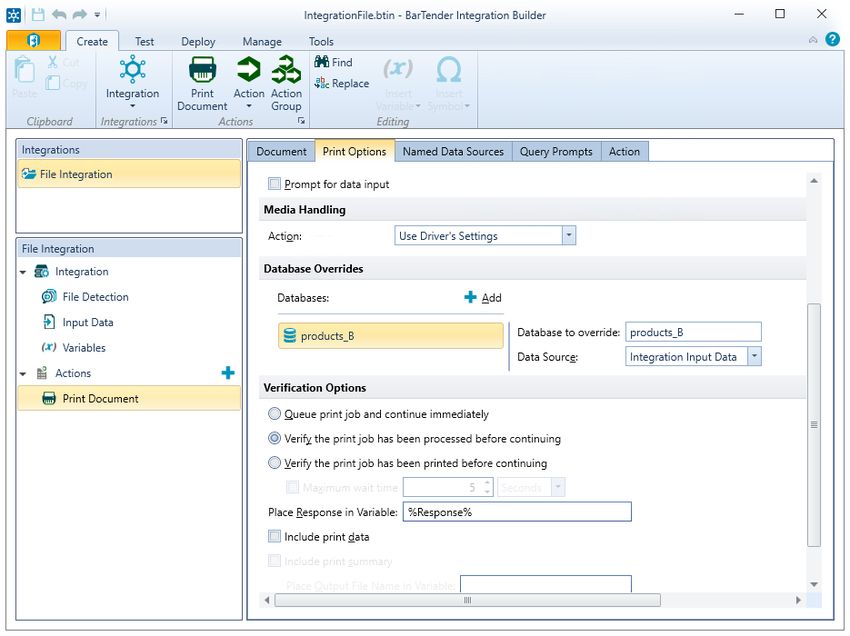Viewport: 850px width, 636px height.
Task: Open the Integration ribbon dropdown arrow
Action: (x=132, y=106)
